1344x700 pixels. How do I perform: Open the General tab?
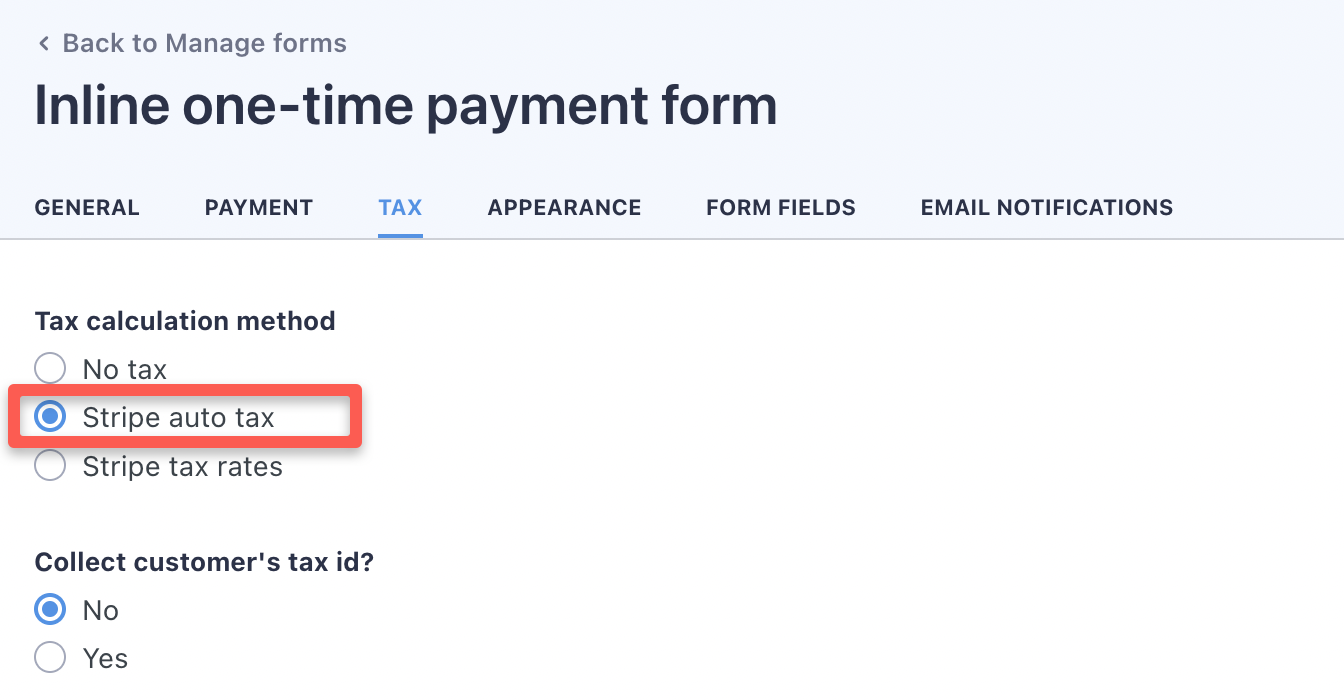point(86,207)
